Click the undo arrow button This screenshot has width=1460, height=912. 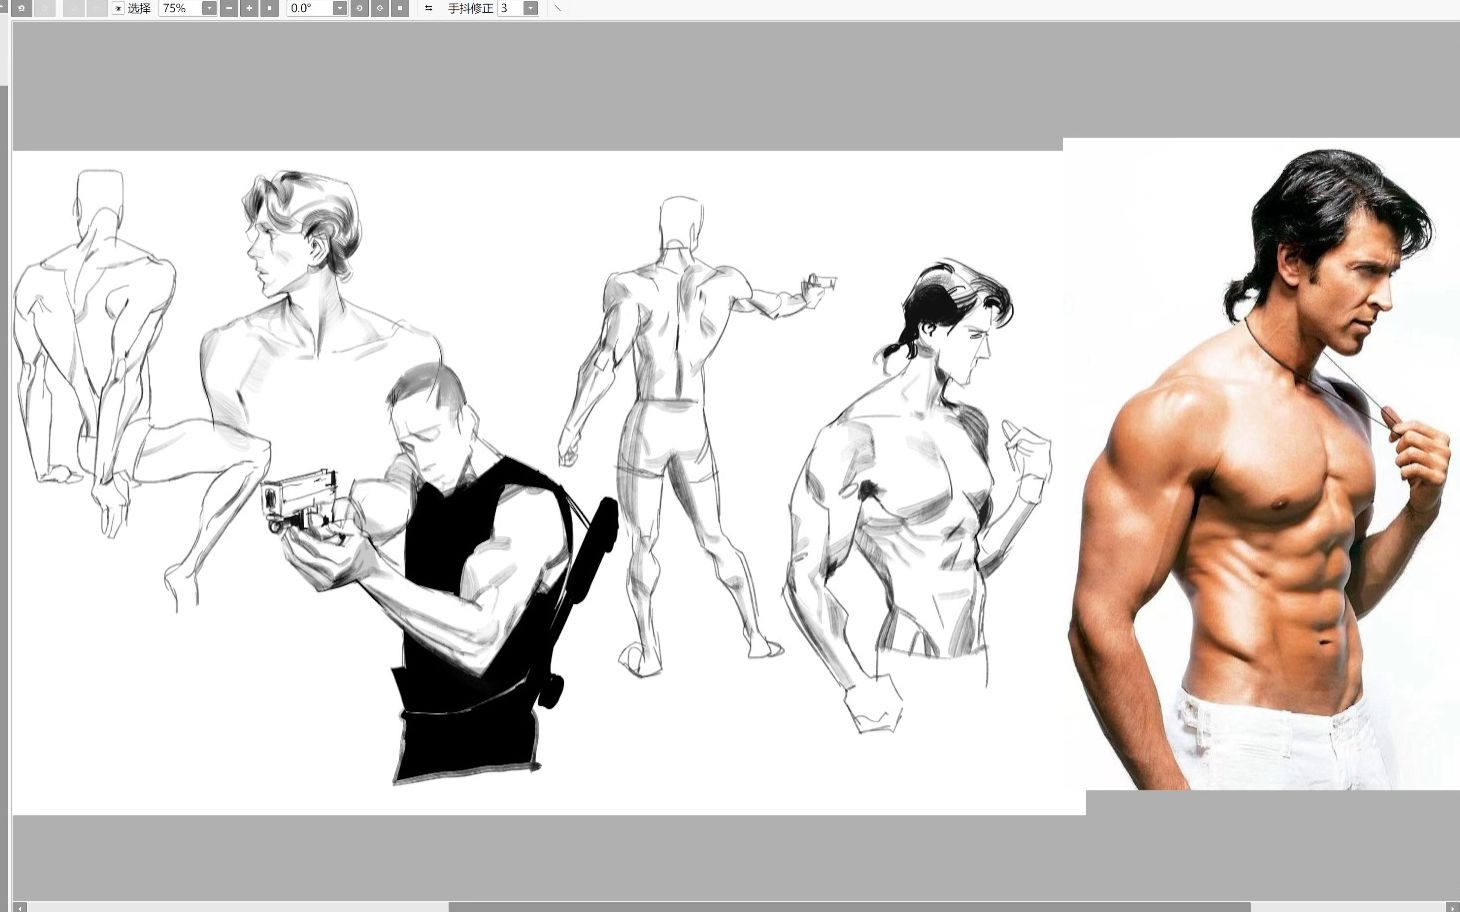point(21,8)
